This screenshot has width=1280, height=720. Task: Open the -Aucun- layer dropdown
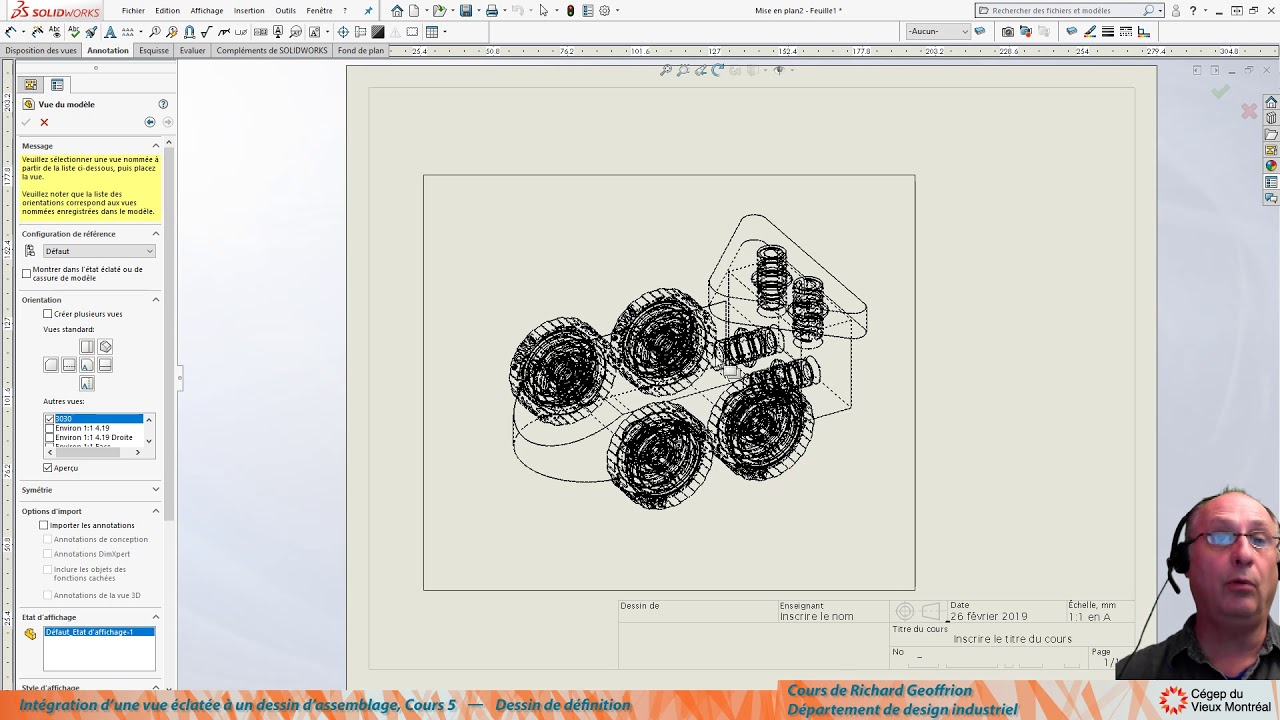[x=938, y=31]
